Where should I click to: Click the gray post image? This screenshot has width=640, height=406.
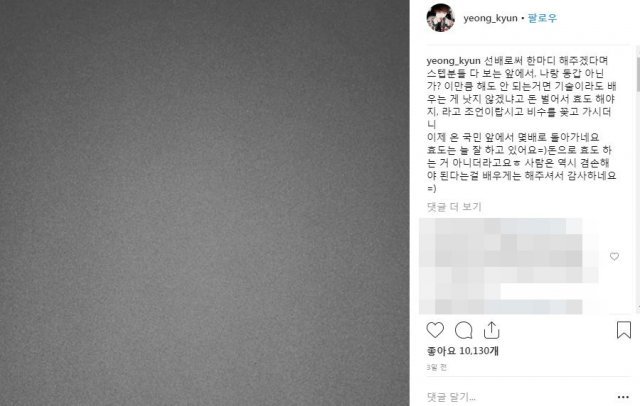[204, 203]
